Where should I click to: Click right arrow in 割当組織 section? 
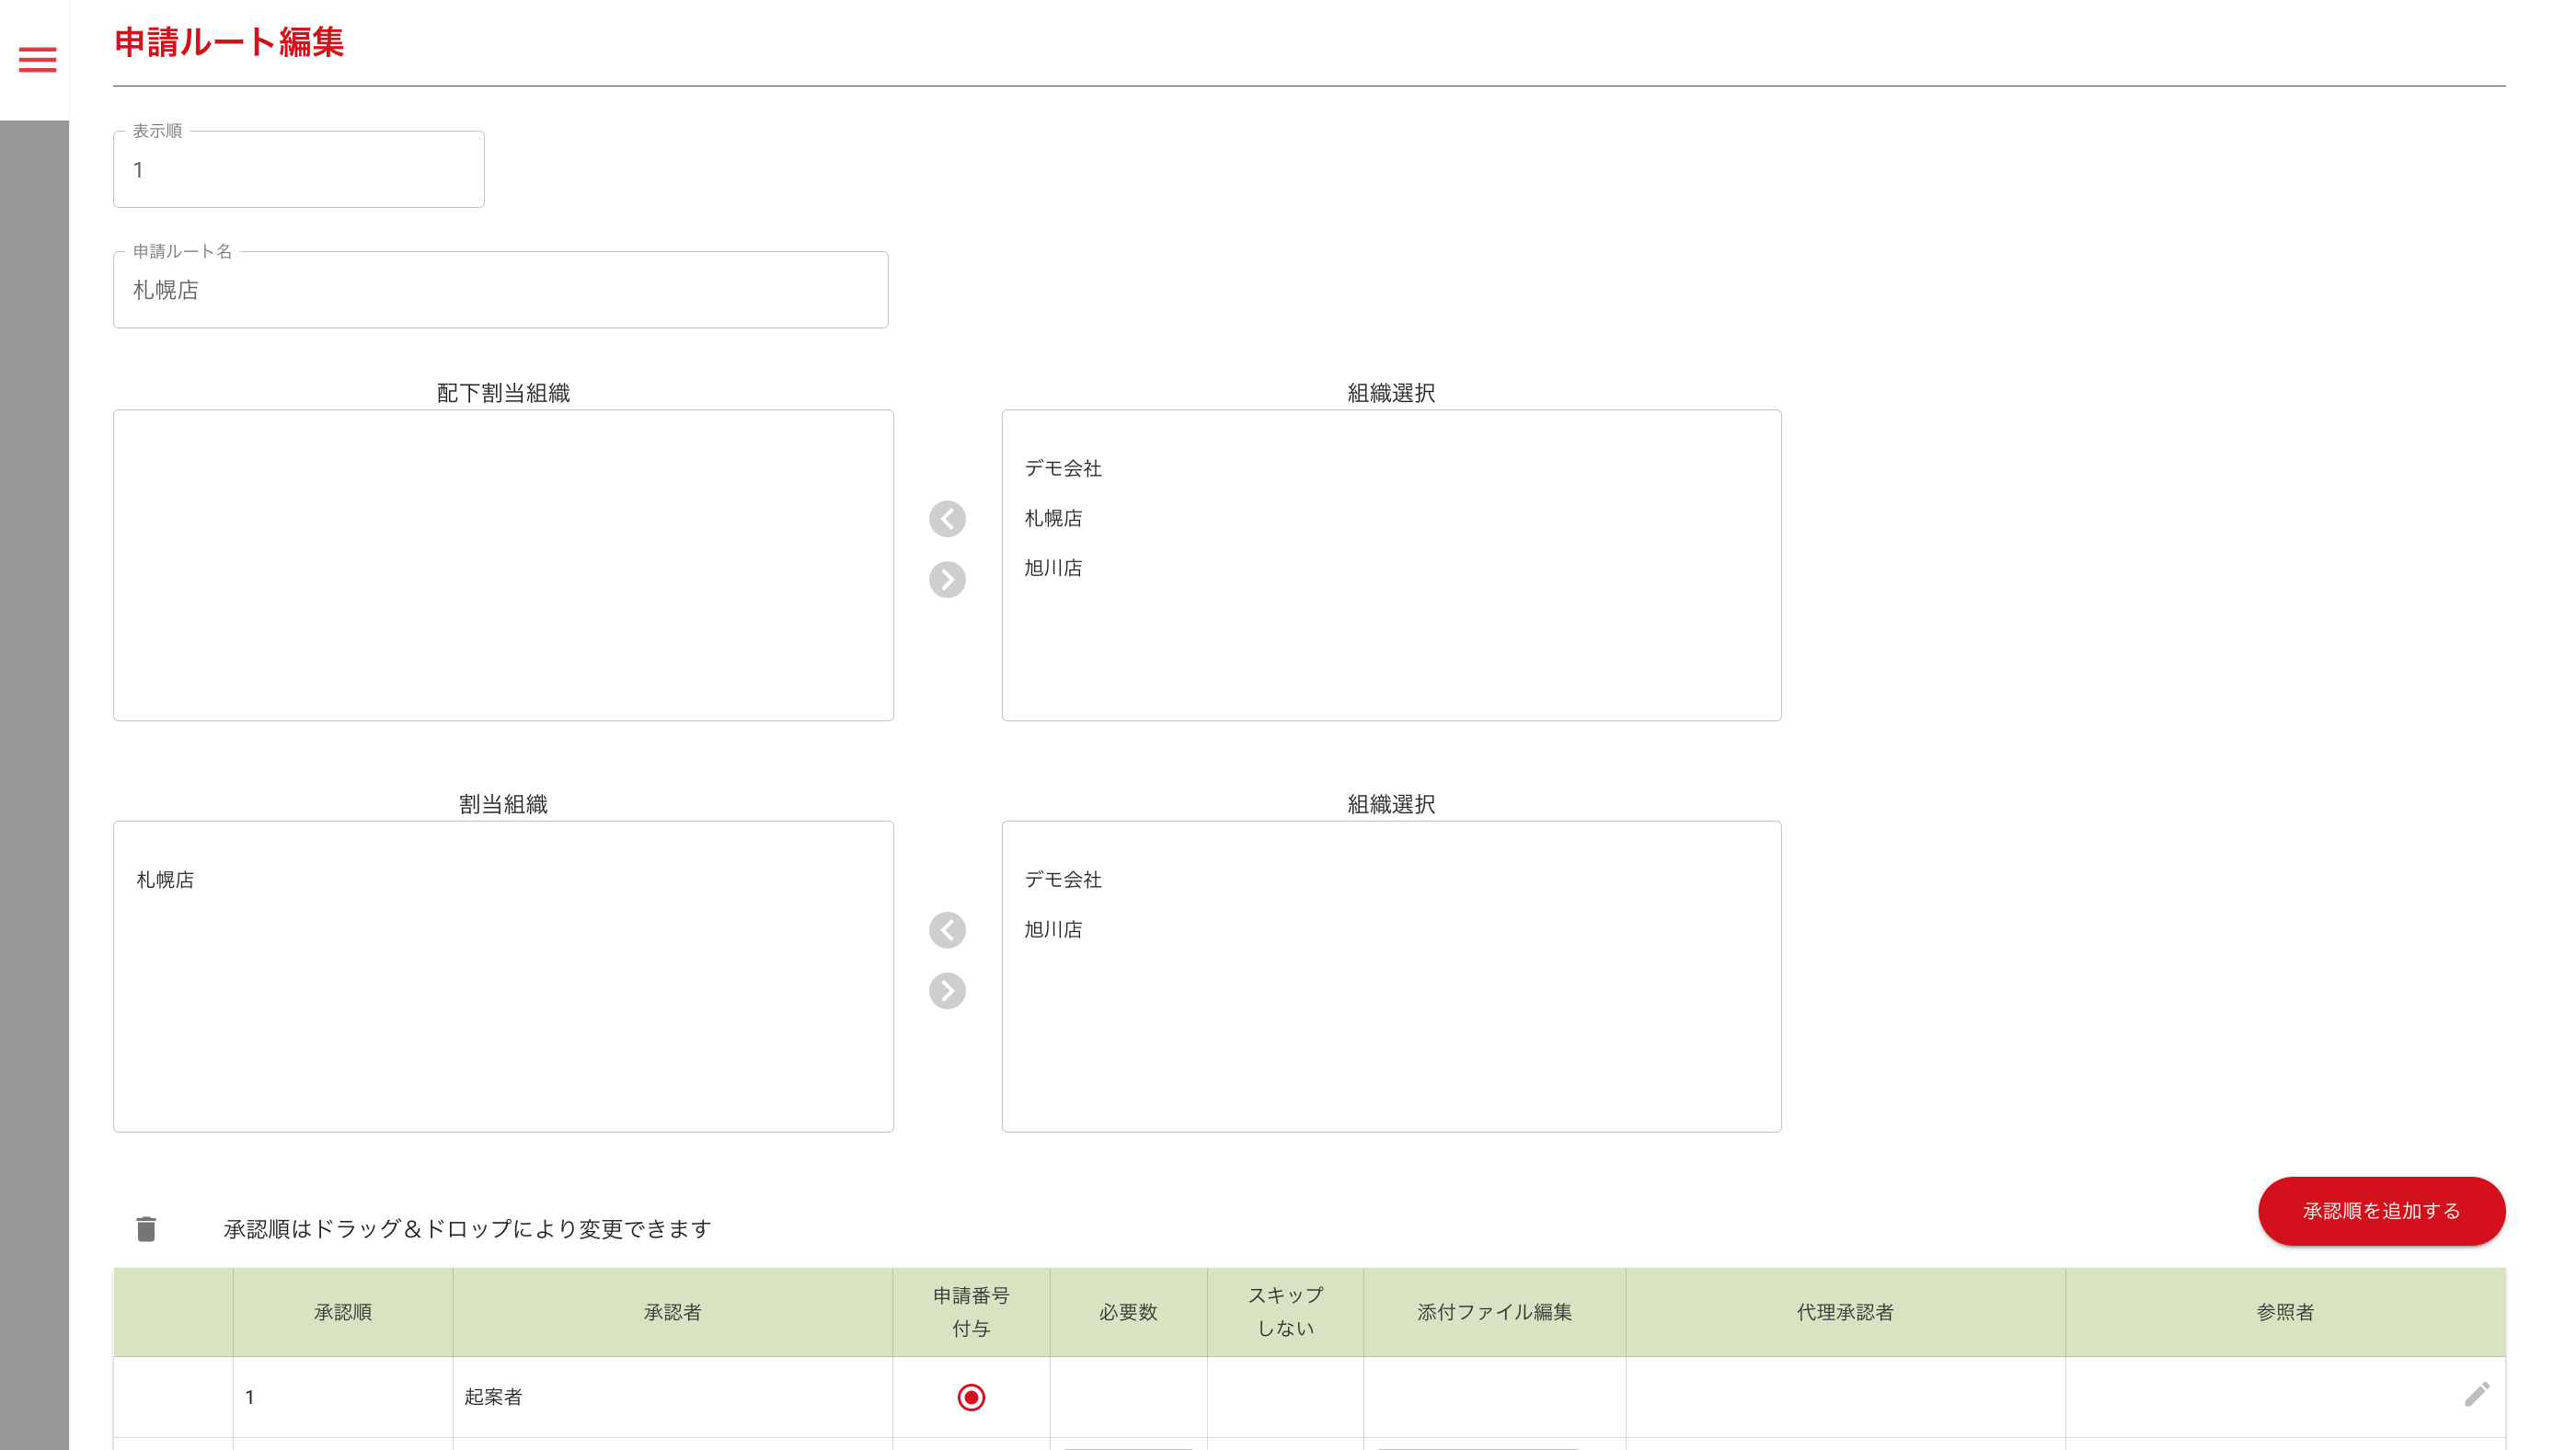[x=946, y=990]
